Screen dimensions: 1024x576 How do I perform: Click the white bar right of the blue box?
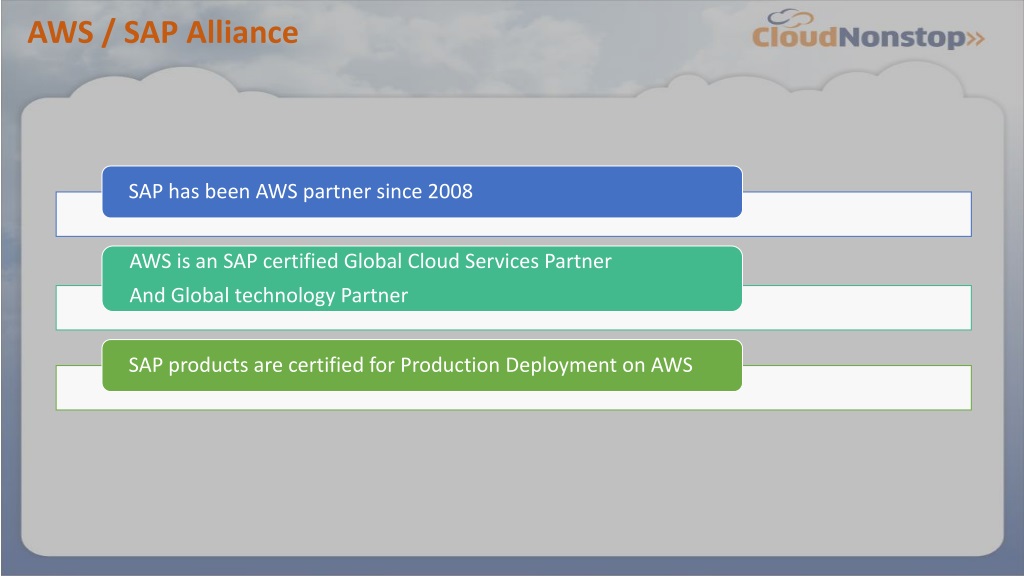[857, 214]
